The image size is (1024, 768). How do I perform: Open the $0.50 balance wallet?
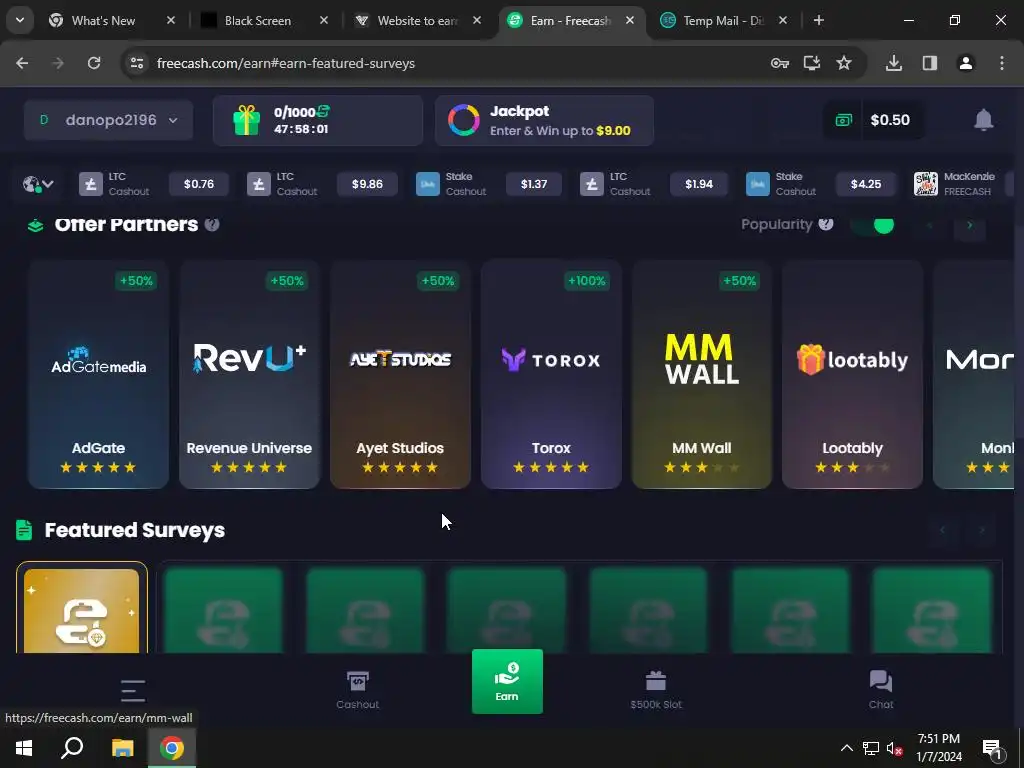point(874,120)
